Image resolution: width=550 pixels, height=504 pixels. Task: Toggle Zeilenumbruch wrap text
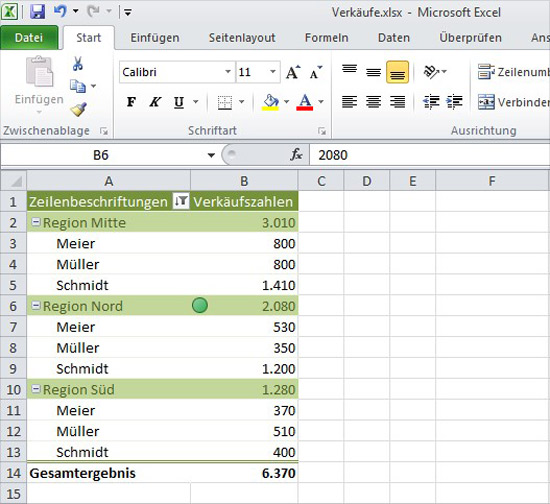click(x=513, y=72)
